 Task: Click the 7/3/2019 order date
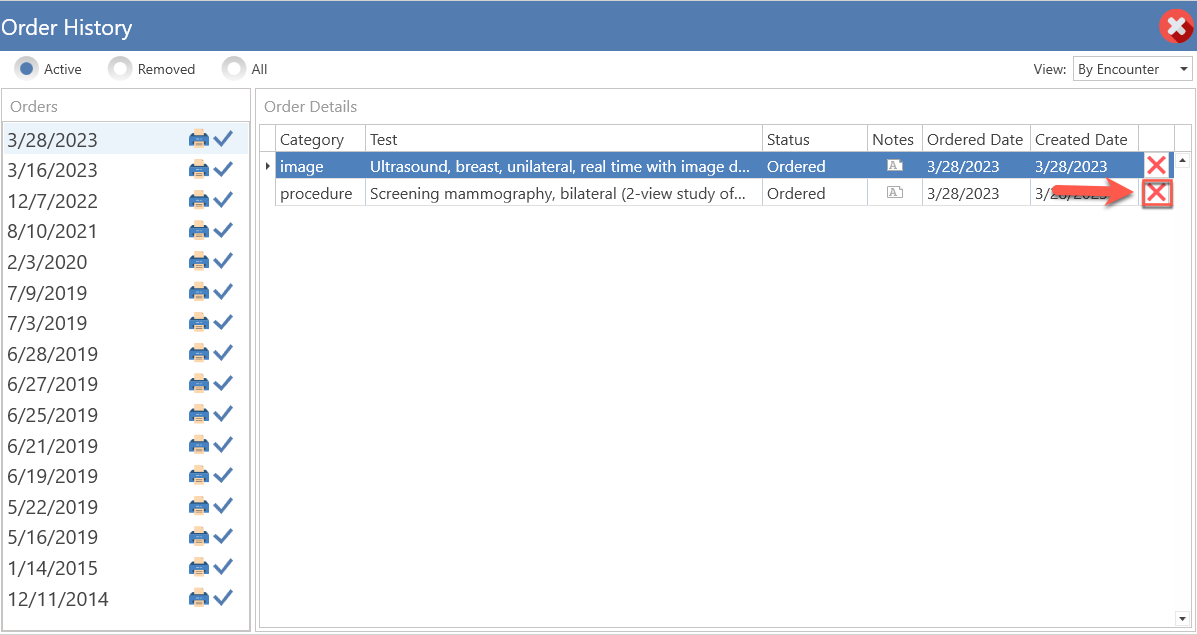coord(47,323)
